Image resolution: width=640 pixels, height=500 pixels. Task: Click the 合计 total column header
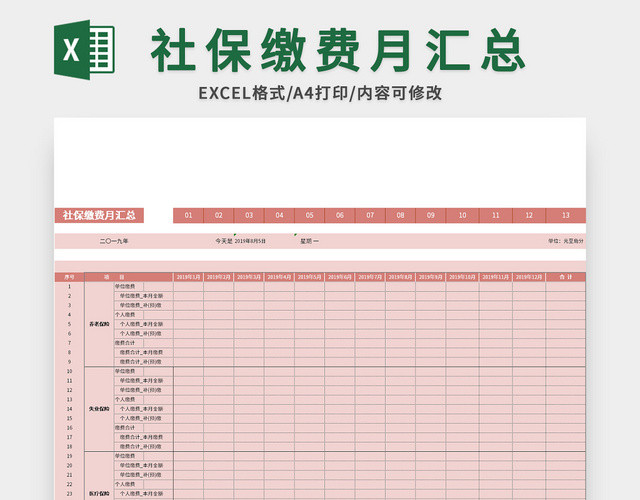566,277
